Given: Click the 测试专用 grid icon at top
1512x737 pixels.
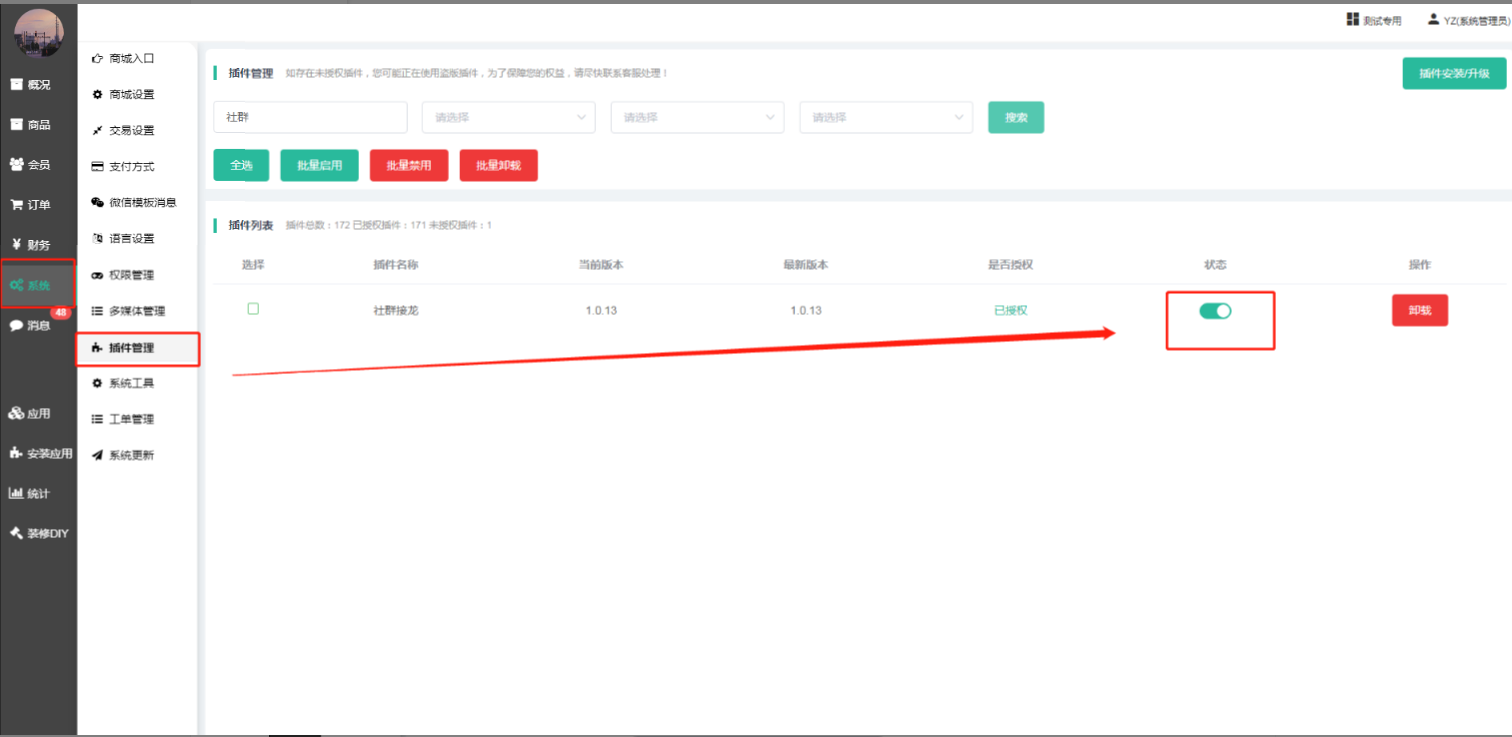Looking at the screenshot, I should coord(1353,20).
